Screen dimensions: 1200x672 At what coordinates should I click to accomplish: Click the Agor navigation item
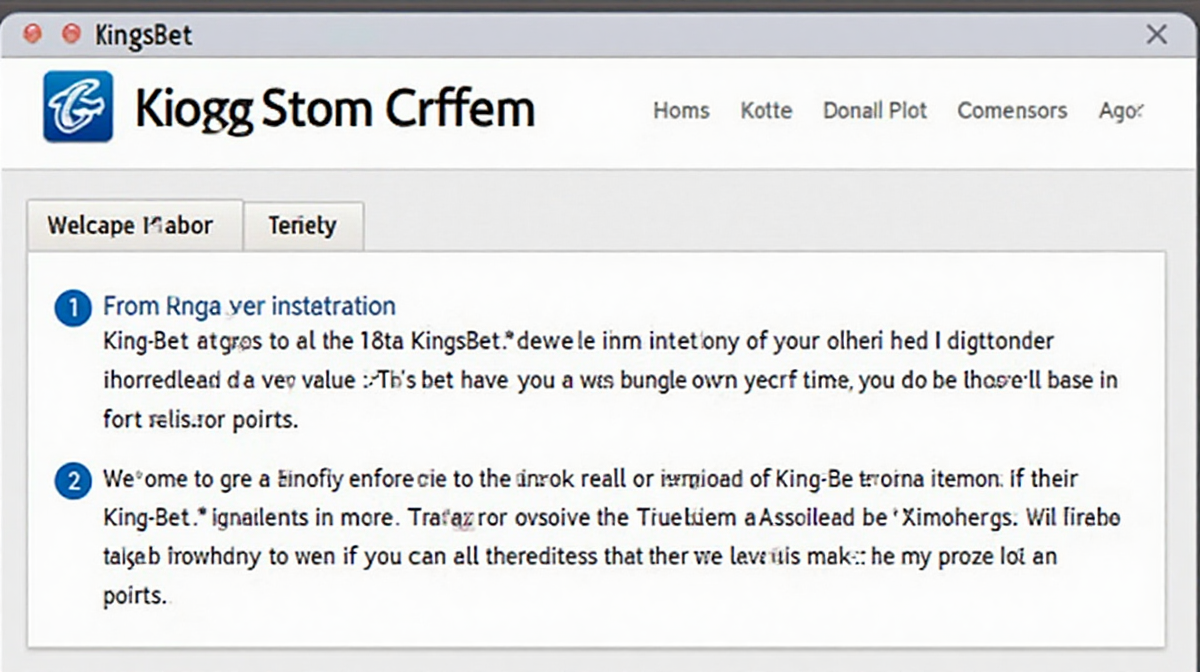tap(1120, 110)
